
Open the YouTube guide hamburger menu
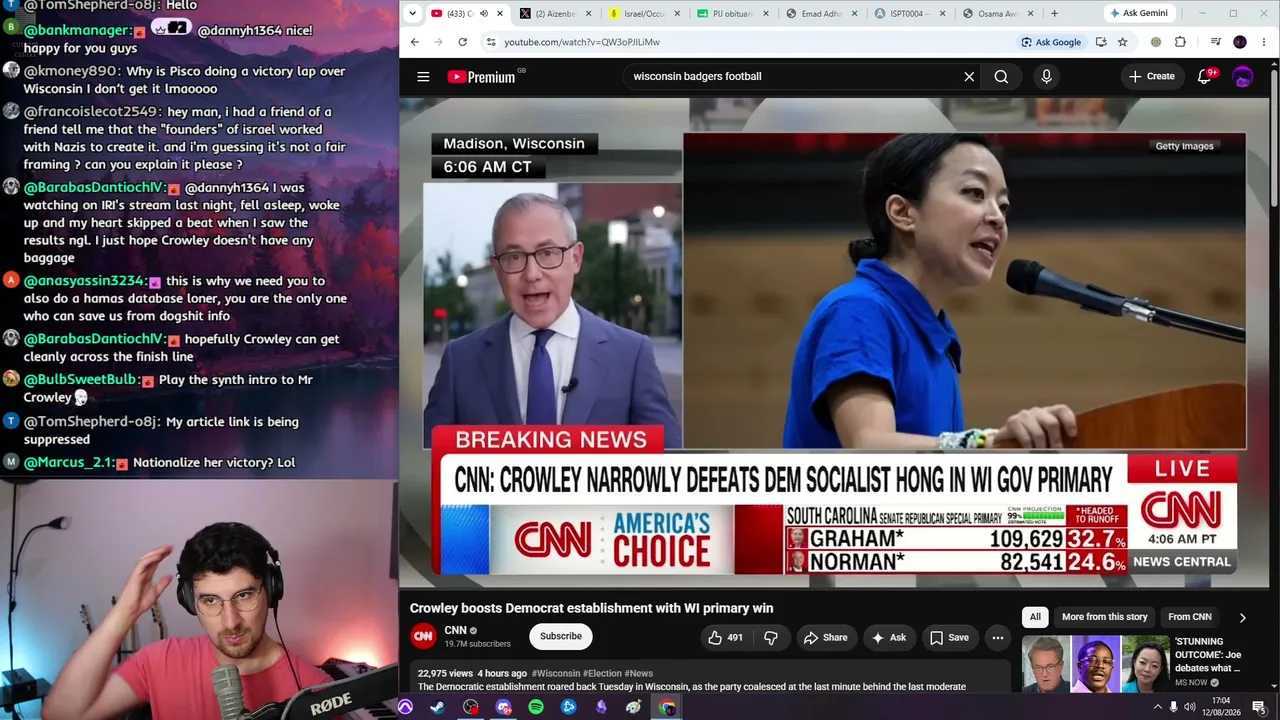pos(423,77)
